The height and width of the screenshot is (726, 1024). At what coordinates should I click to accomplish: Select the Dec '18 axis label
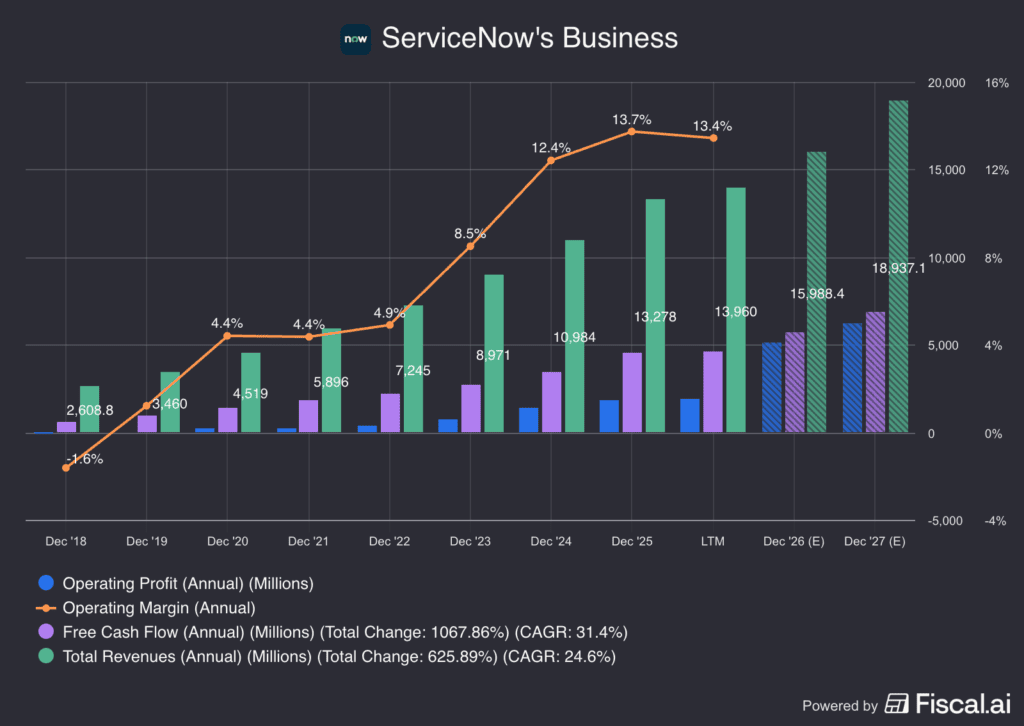click(66, 541)
